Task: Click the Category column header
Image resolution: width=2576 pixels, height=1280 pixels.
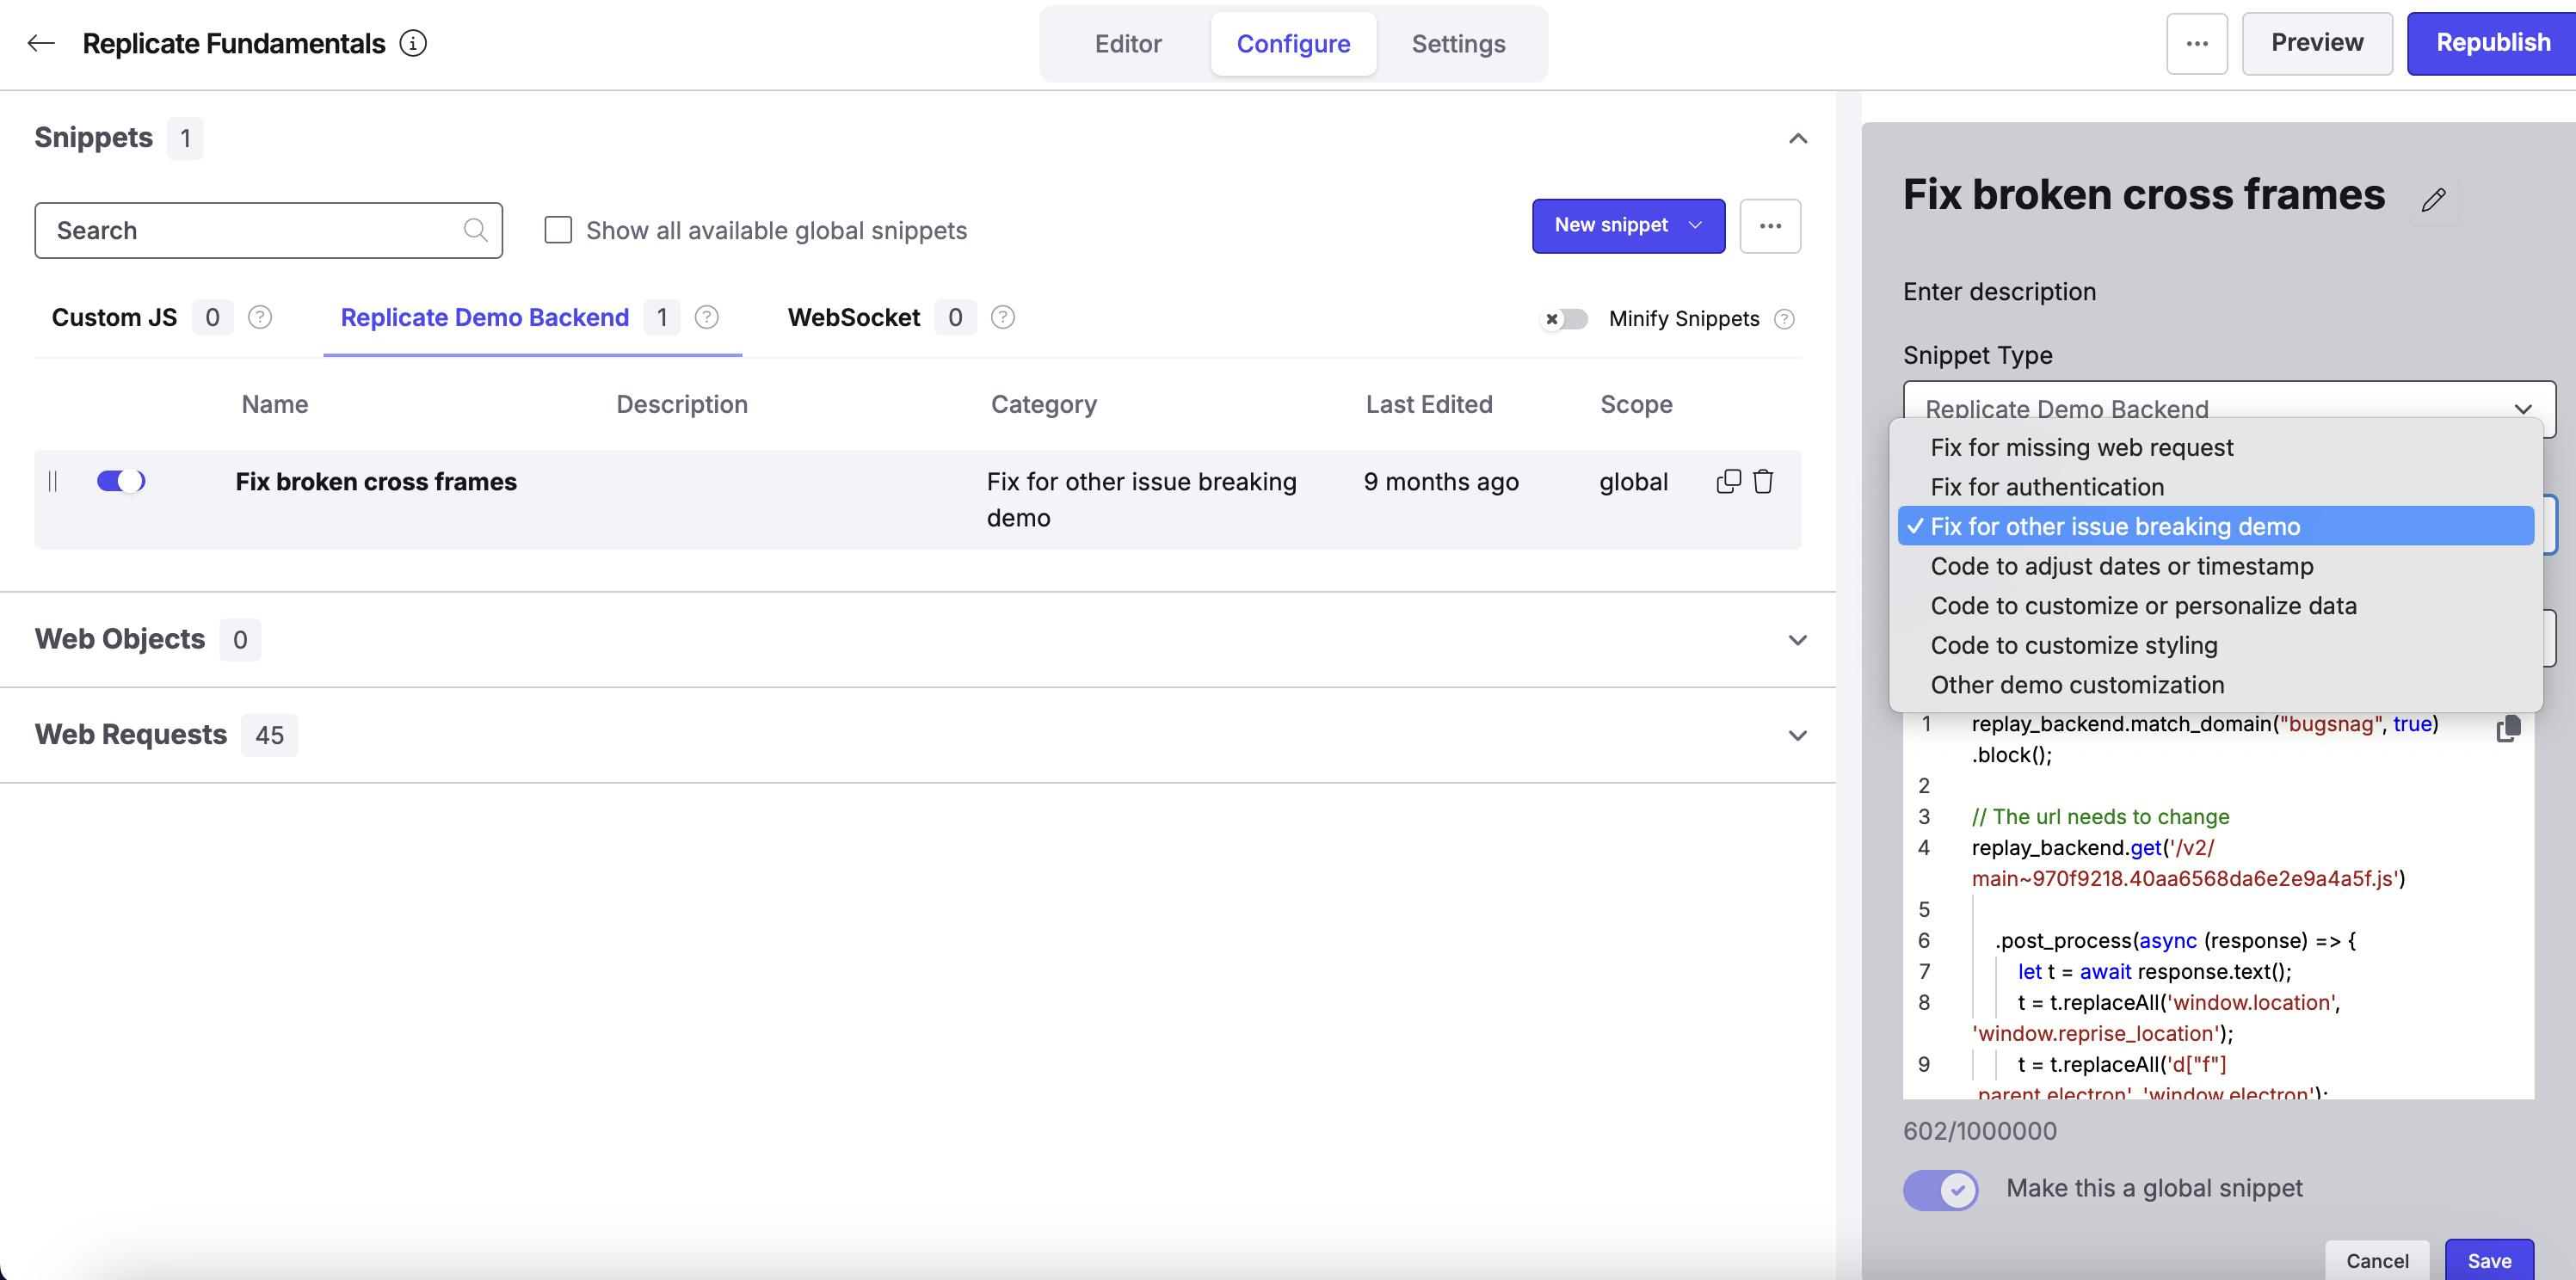Action: [1044, 405]
